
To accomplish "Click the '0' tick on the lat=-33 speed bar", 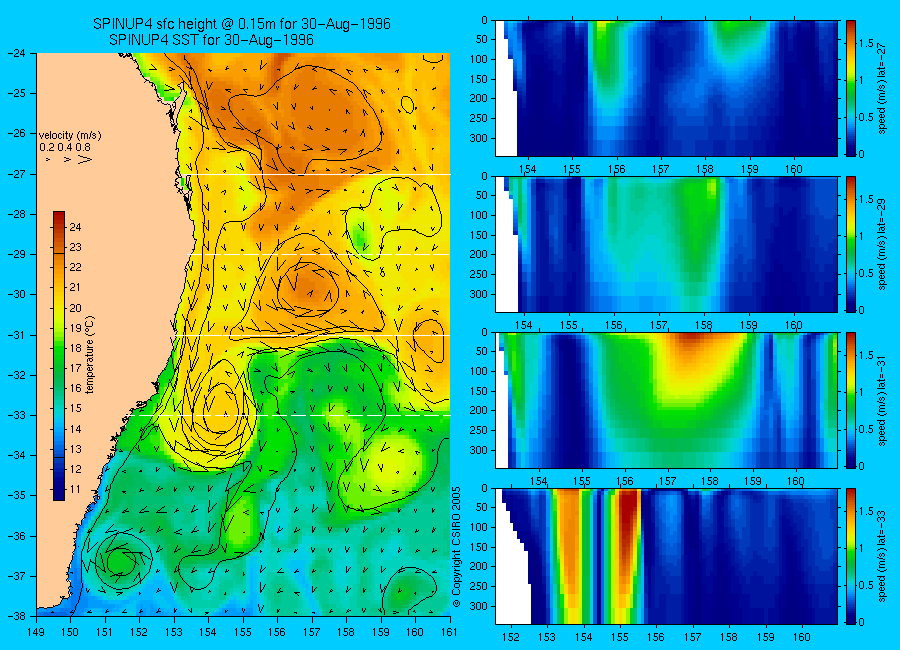I will (x=863, y=622).
